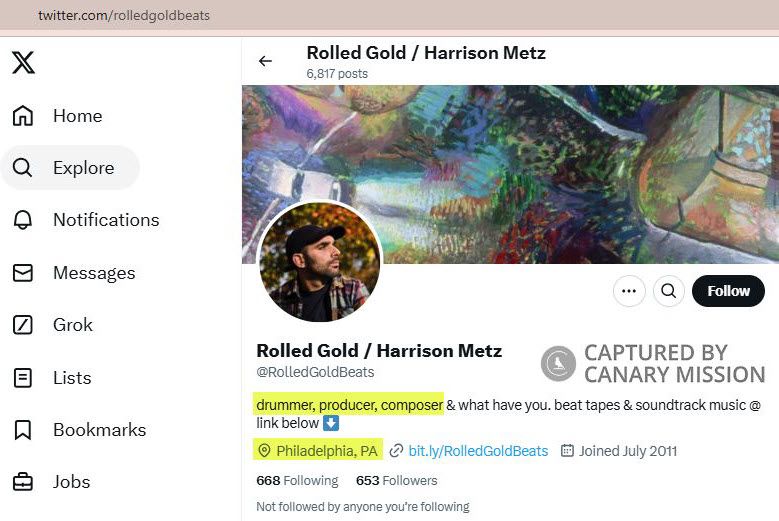
Task: Open Notifications bell in sidebar
Action: coord(85,220)
